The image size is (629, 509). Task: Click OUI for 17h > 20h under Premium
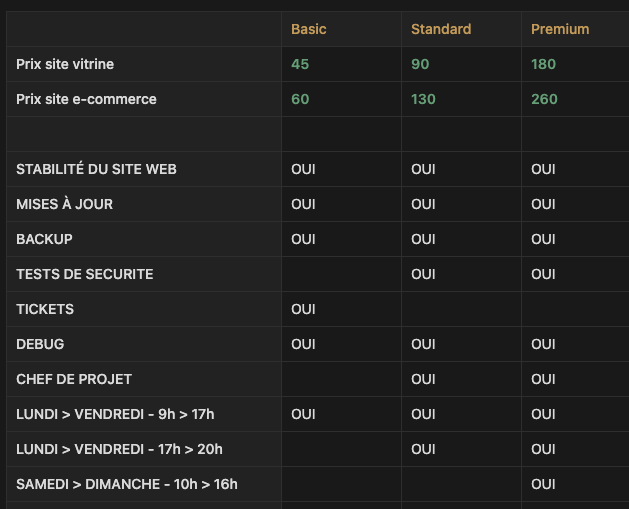tap(543, 449)
